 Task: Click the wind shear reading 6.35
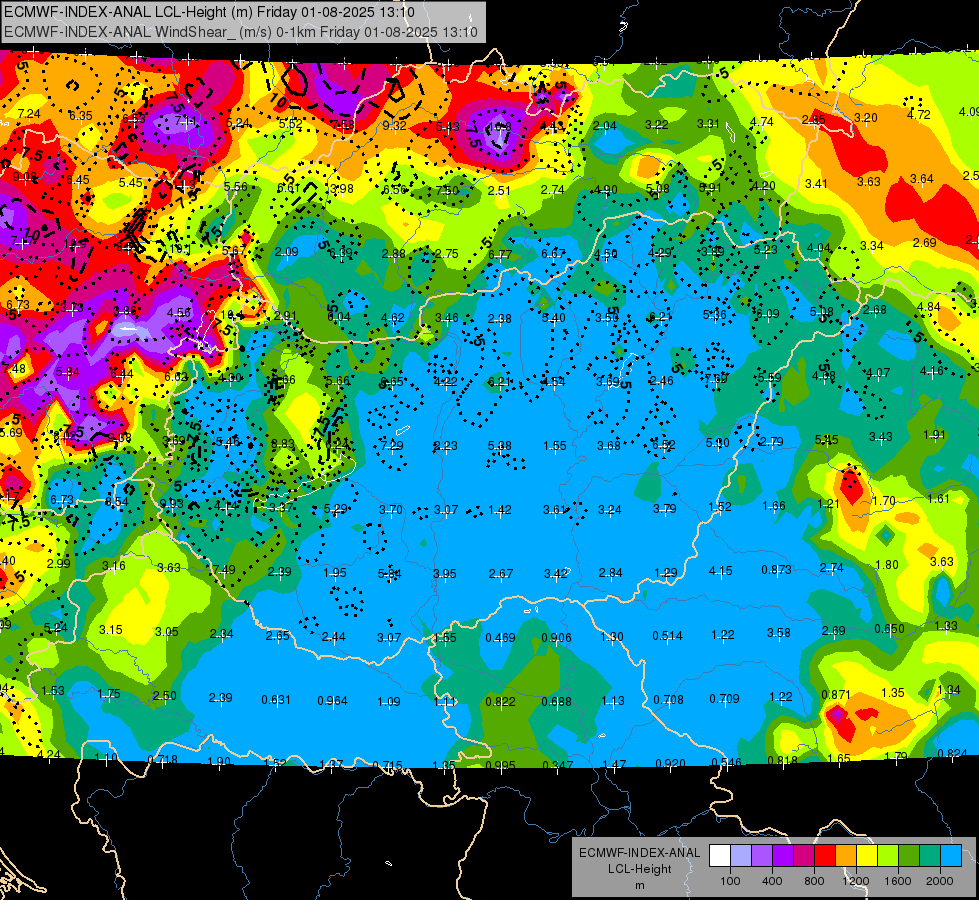pos(81,116)
